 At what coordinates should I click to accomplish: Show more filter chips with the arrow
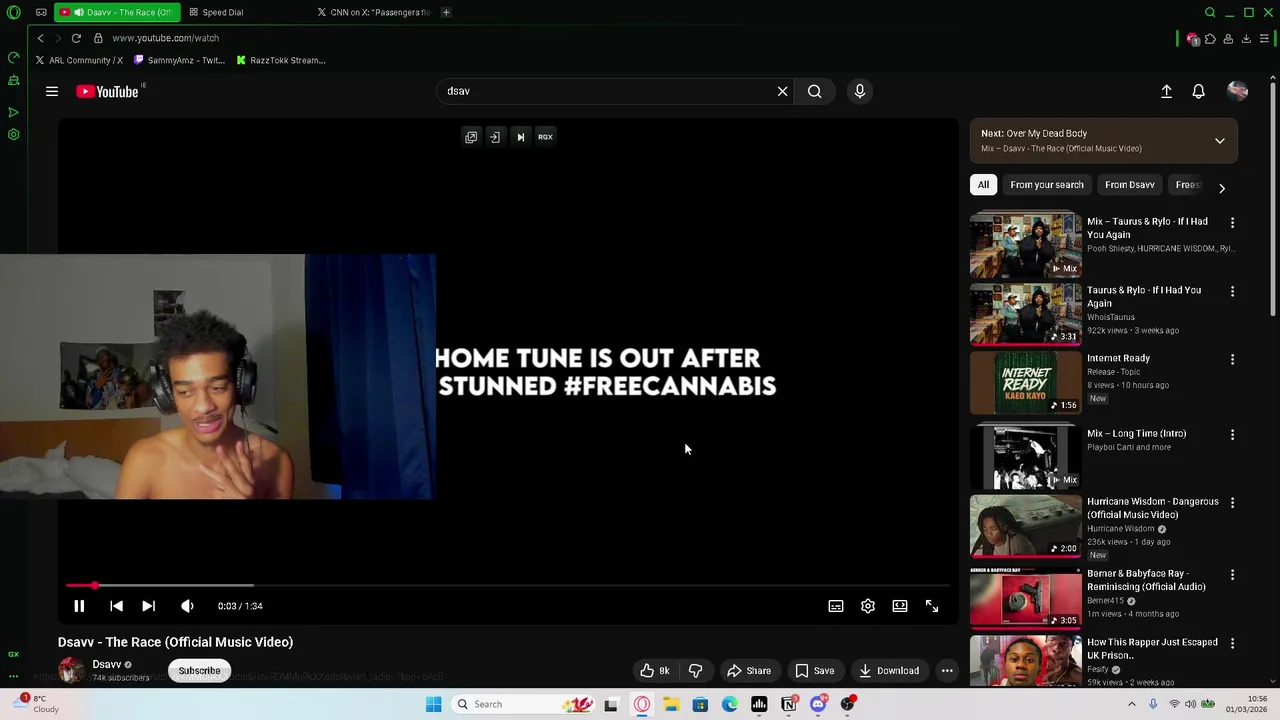point(1221,187)
